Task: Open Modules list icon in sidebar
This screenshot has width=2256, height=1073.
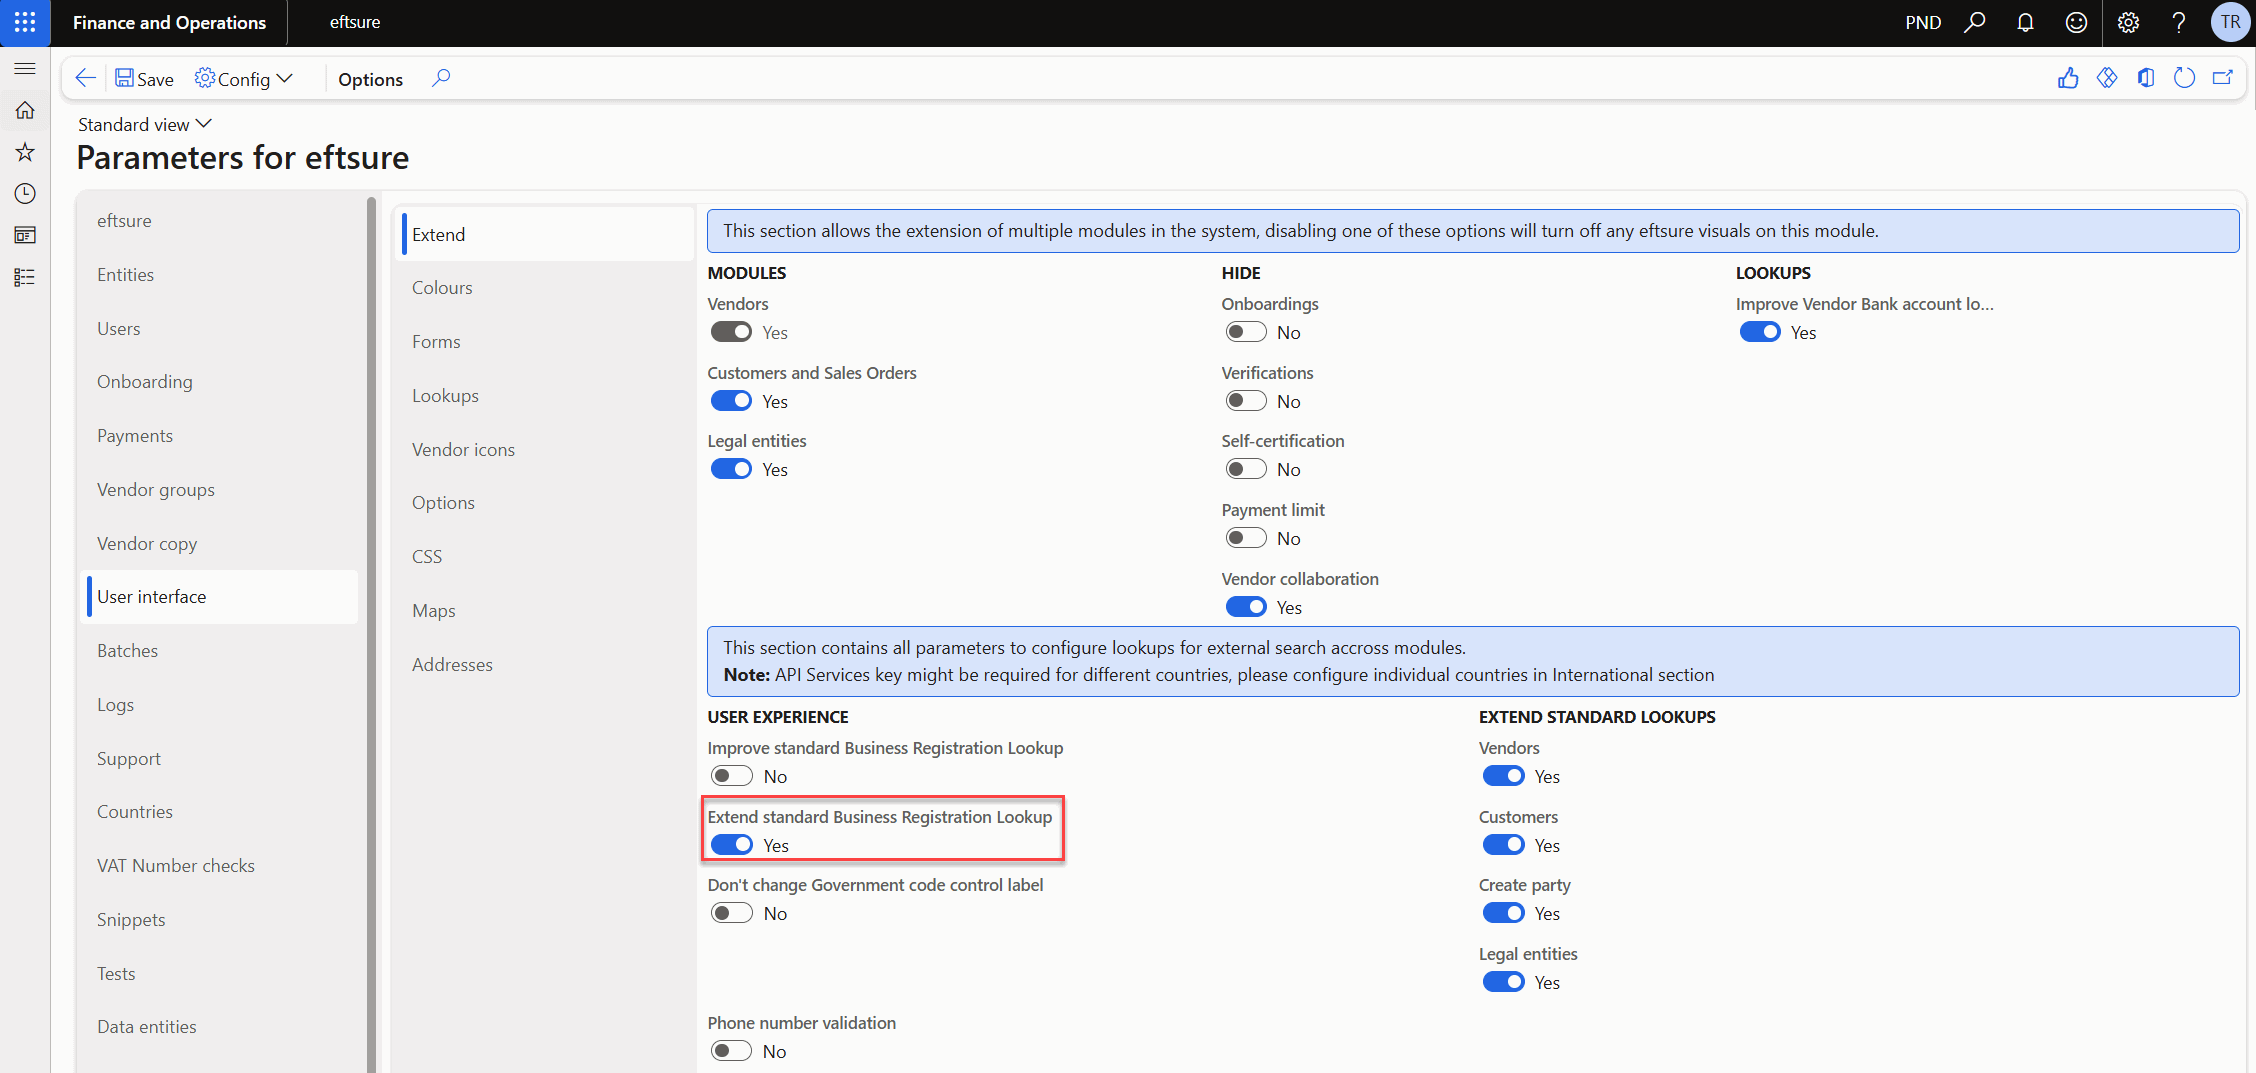Action: click(x=25, y=277)
